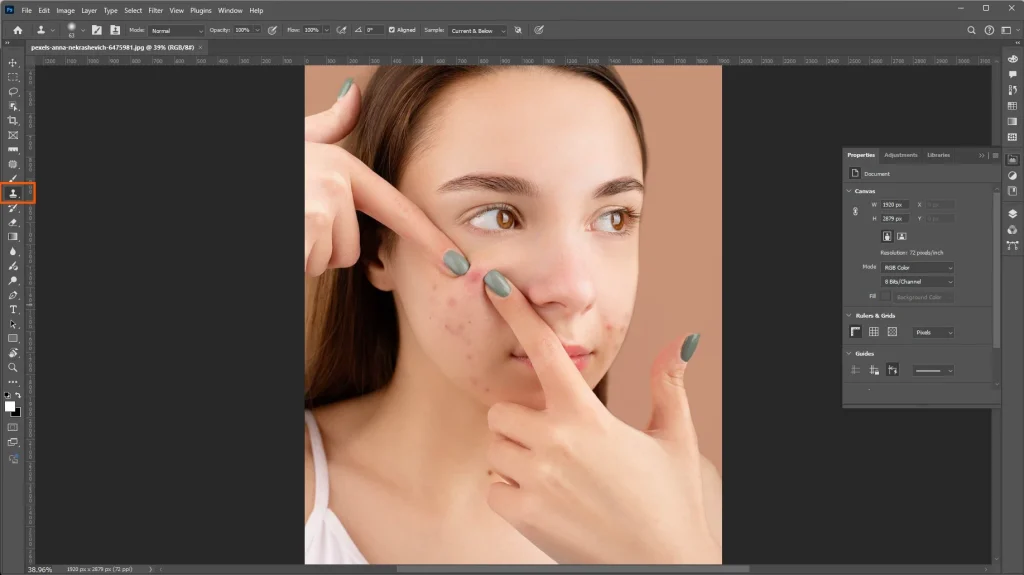Switch to the Libraries tab
The width and height of the screenshot is (1024, 575).
(938, 156)
